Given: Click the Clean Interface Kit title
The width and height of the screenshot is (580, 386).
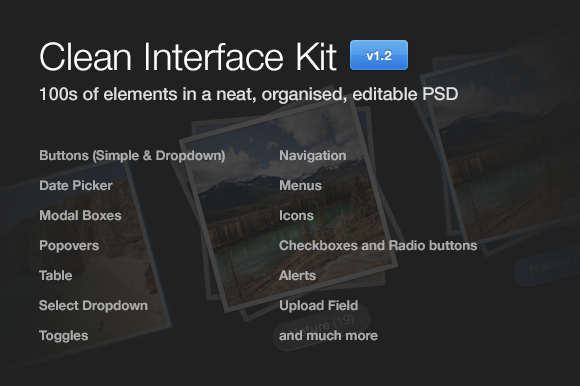Looking at the screenshot, I should click(188, 56).
